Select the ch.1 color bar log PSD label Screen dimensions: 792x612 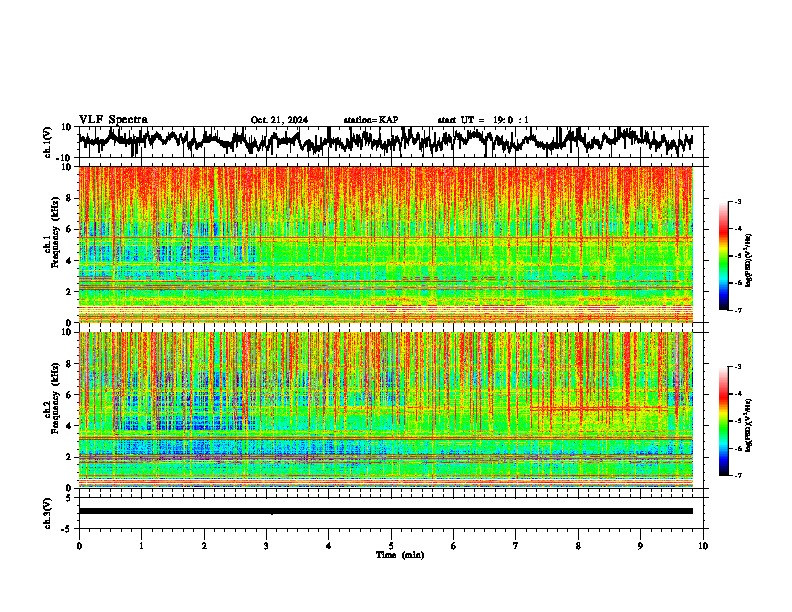(x=748, y=261)
